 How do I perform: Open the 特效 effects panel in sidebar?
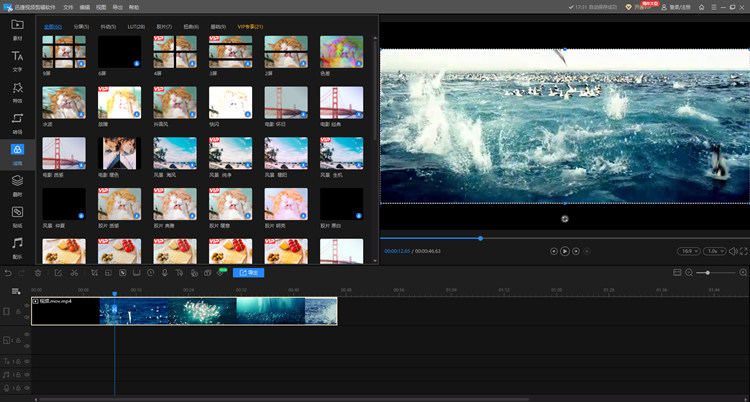pyautogui.click(x=17, y=92)
